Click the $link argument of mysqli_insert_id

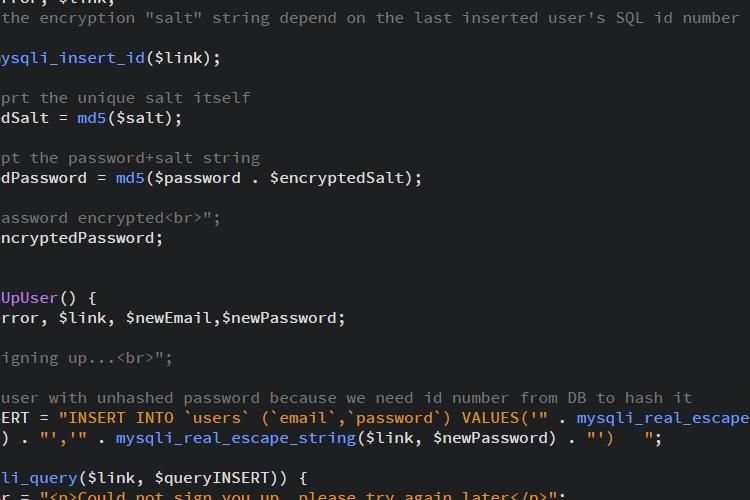pos(178,58)
